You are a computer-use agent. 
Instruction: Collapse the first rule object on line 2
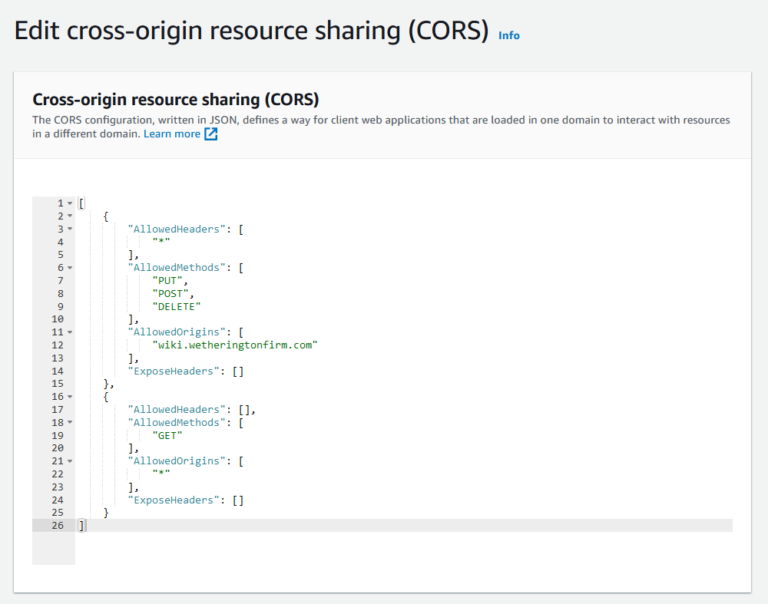click(x=69, y=216)
